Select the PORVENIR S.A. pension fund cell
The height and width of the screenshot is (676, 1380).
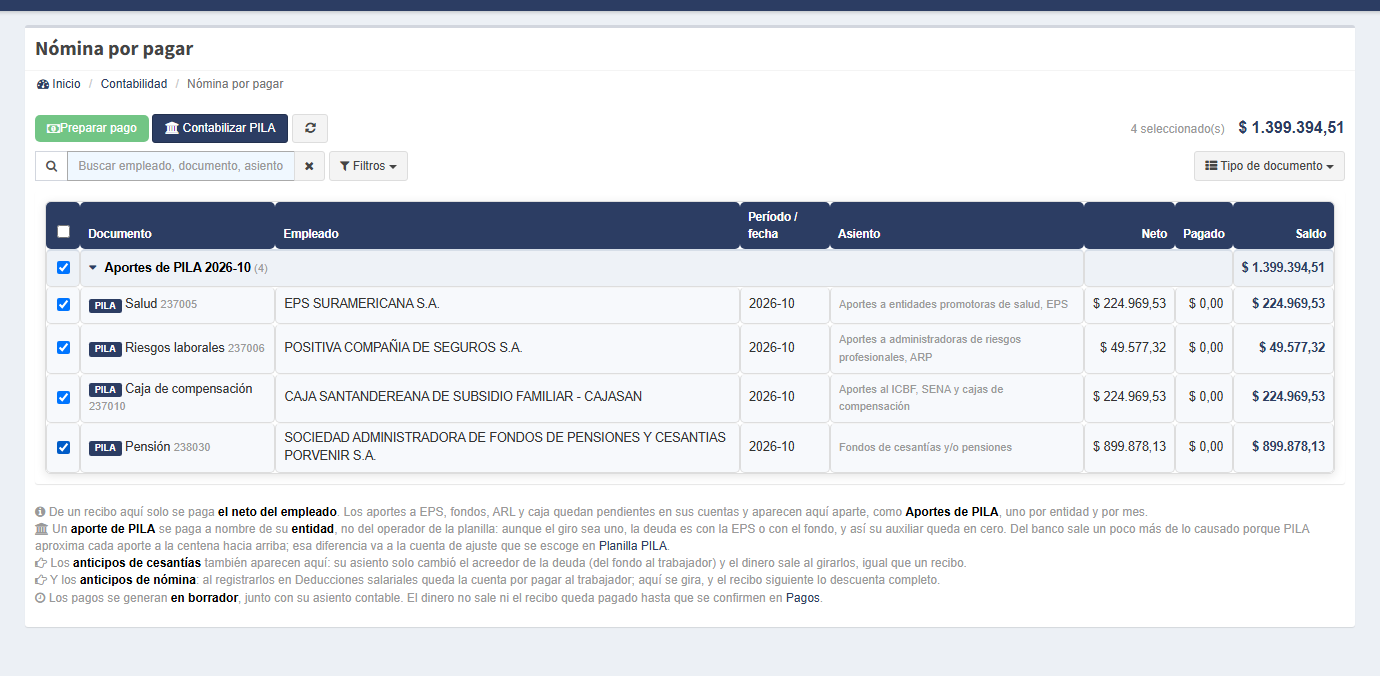coord(507,447)
